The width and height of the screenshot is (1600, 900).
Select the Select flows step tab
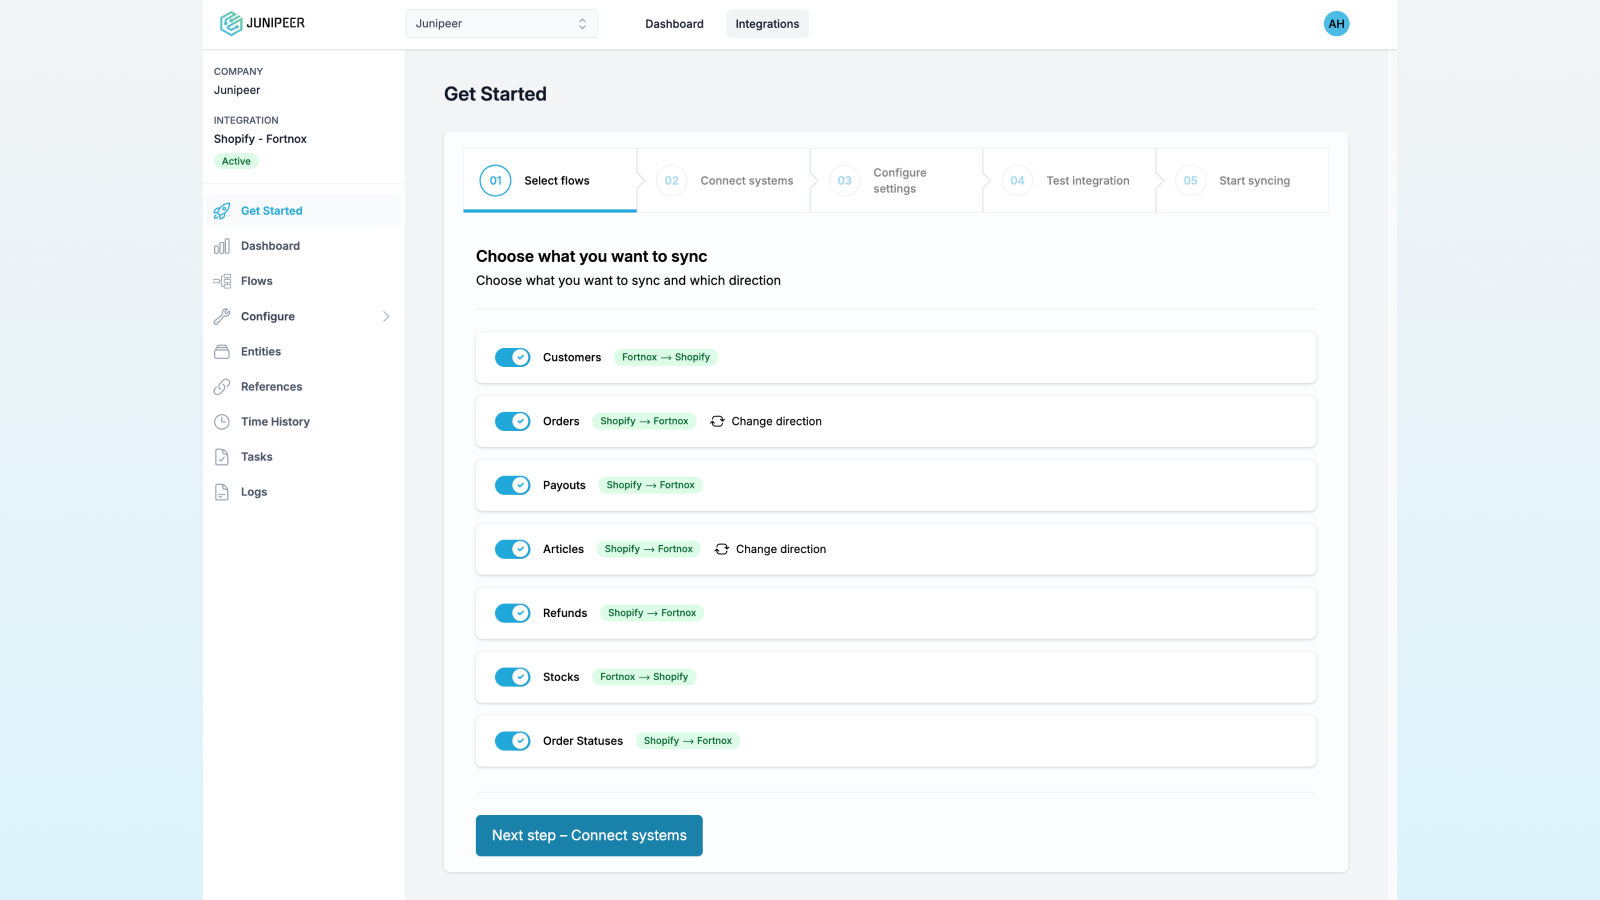point(550,181)
